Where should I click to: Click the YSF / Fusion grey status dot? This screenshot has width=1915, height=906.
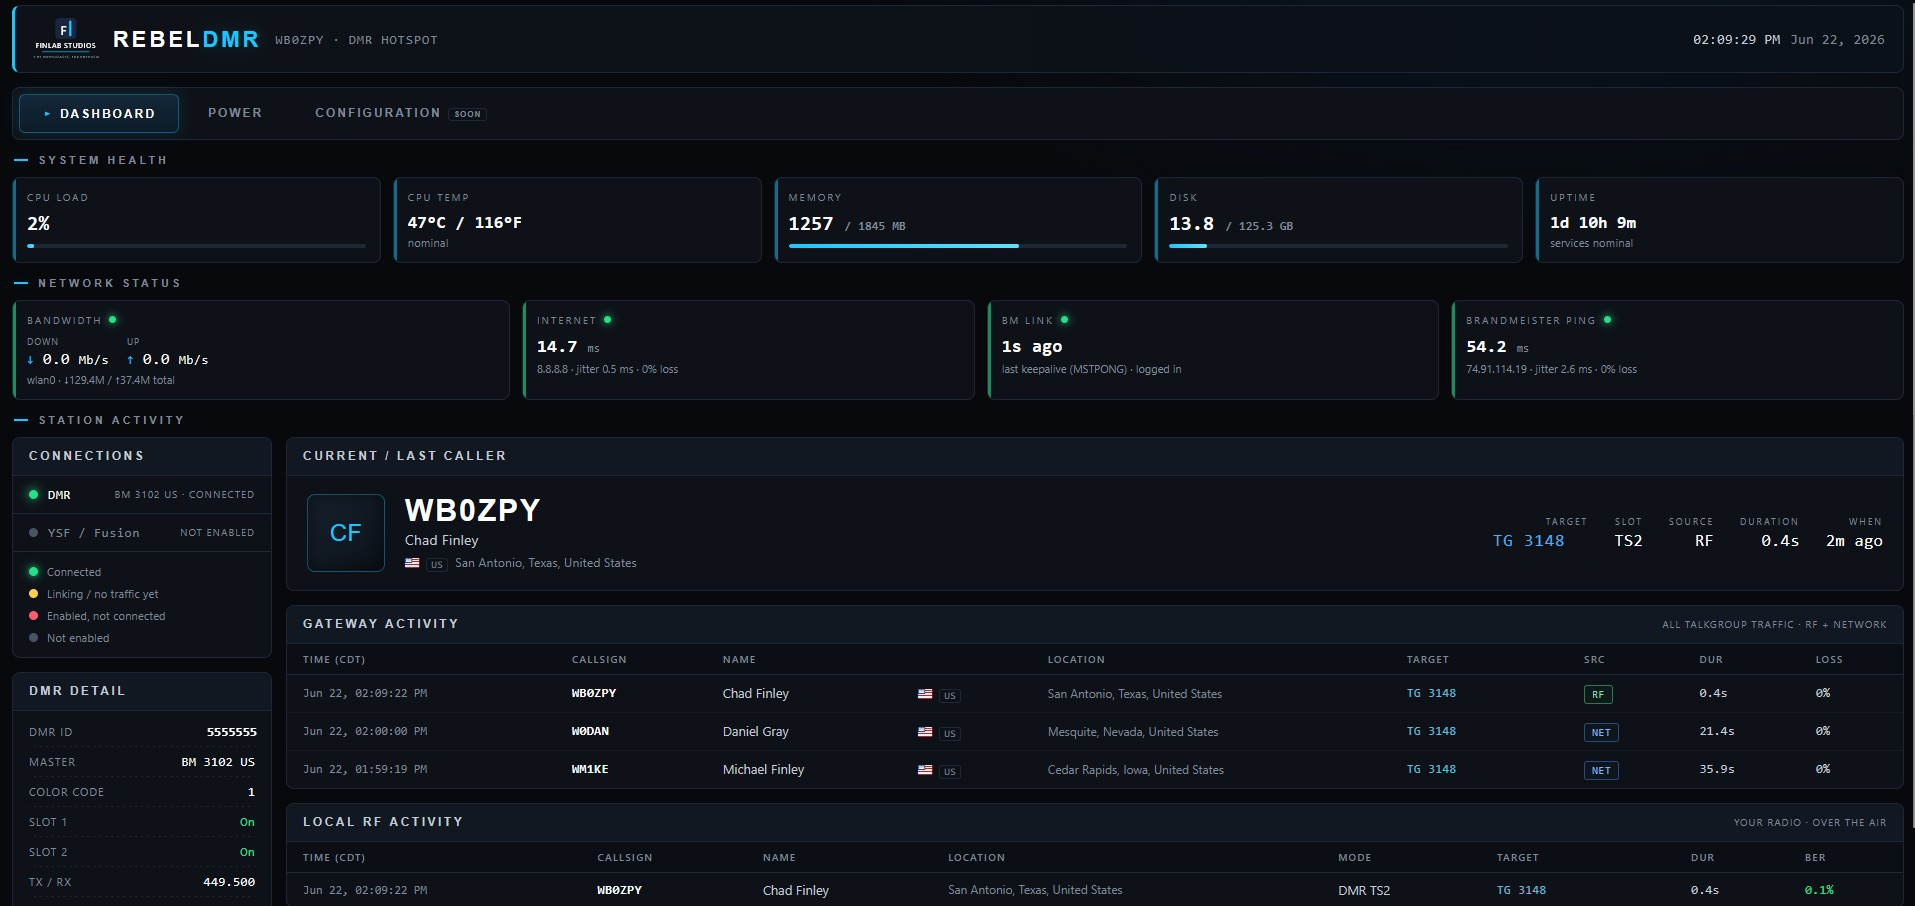click(x=33, y=533)
